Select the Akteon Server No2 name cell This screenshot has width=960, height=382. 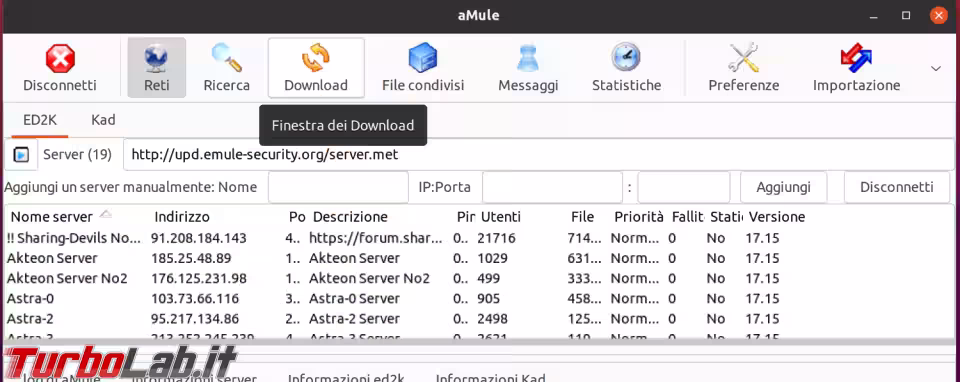67,279
